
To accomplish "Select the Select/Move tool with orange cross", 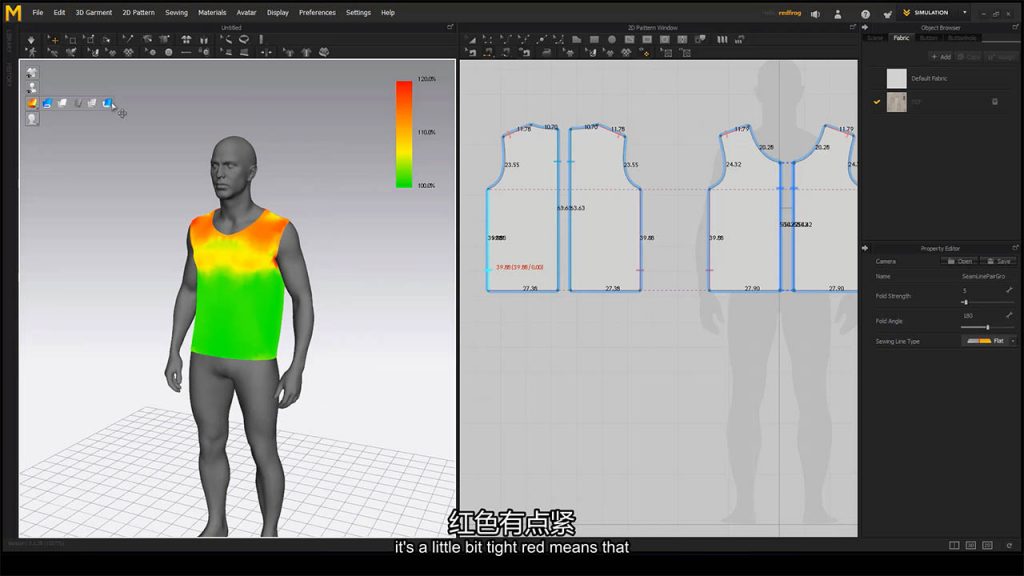I will (x=54, y=40).
